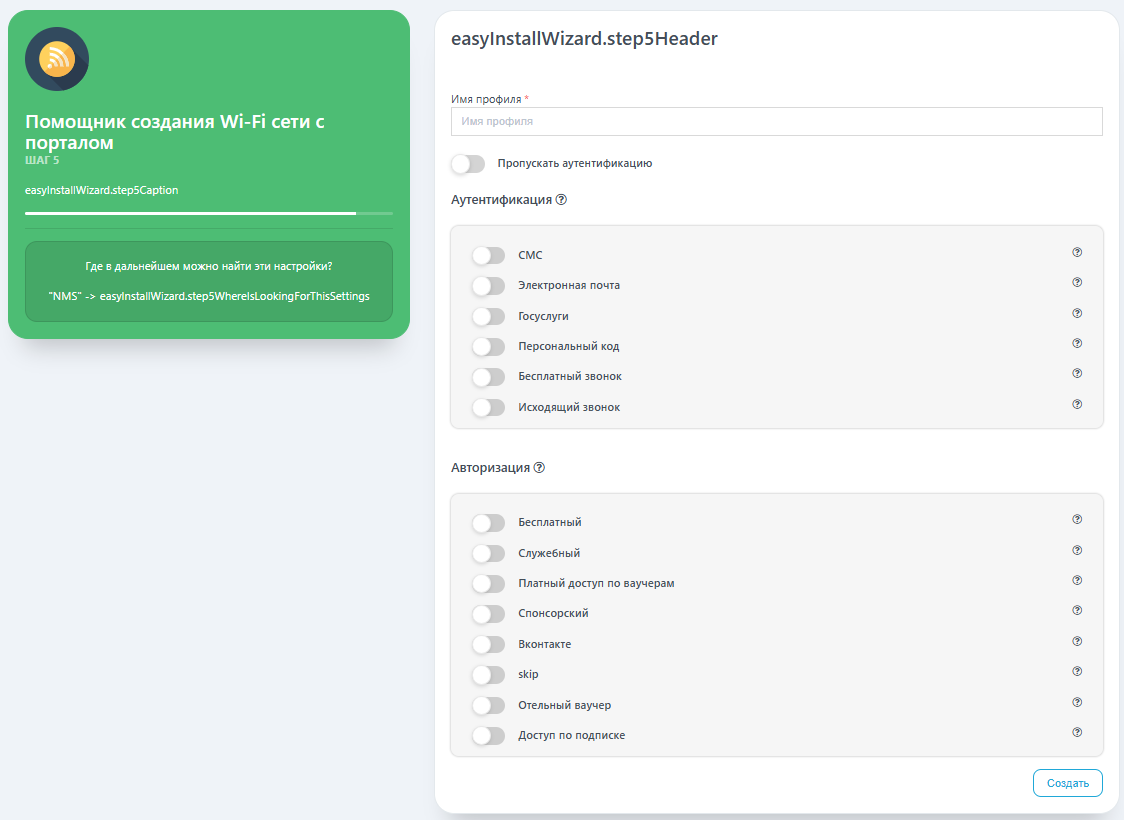1124x820 pixels.
Task: Enable СМС authentication toggle
Action: [488, 255]
